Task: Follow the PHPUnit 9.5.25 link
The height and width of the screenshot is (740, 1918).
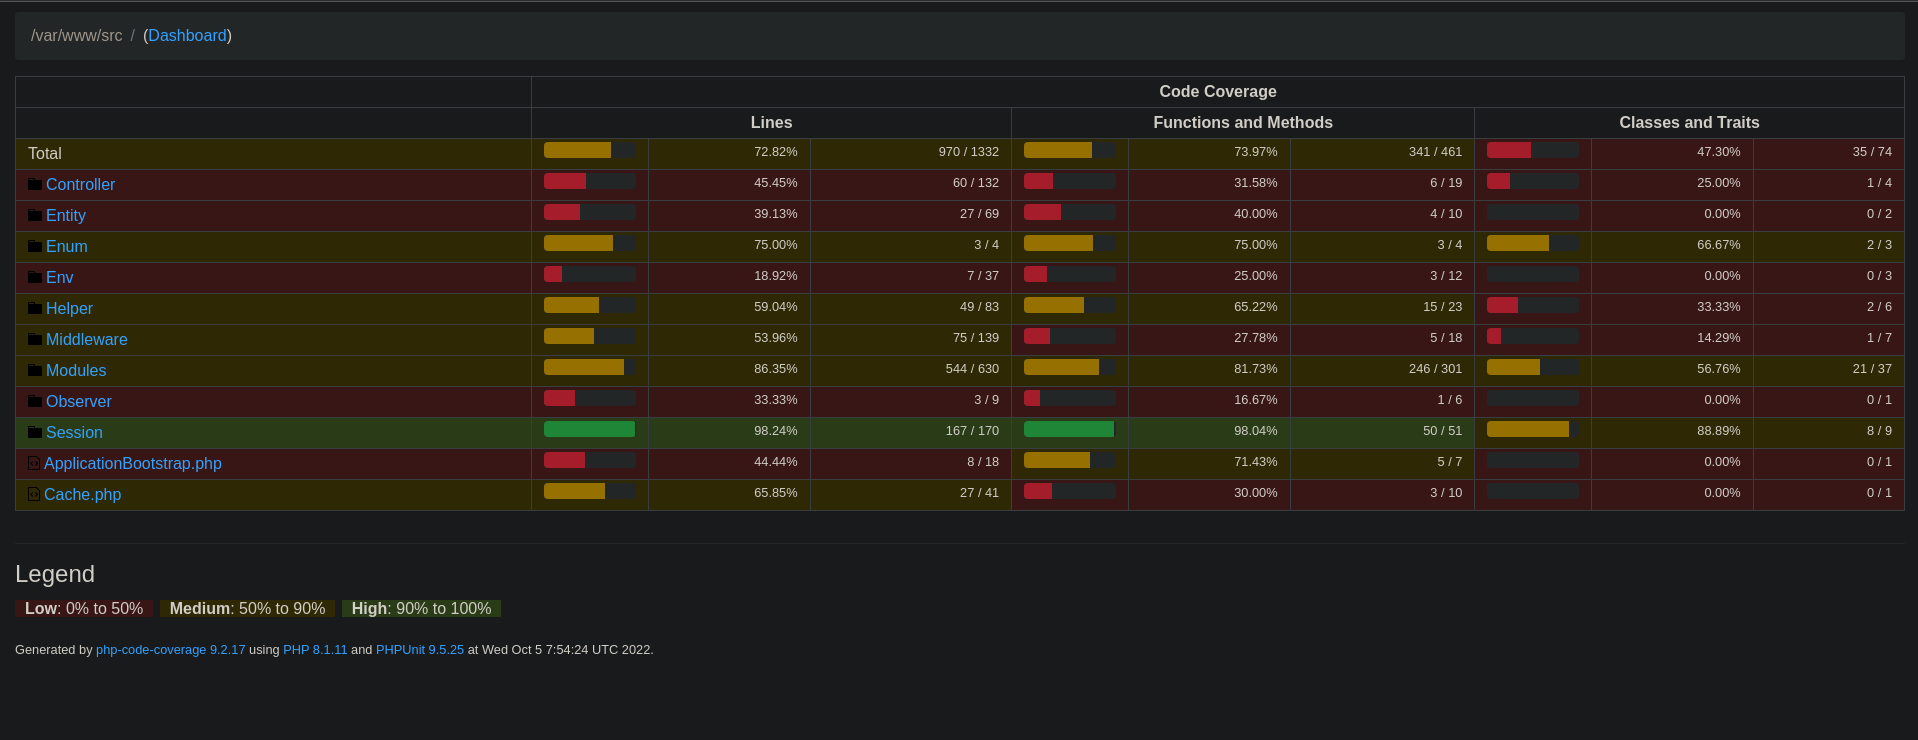Action: (x=420, y=650)
